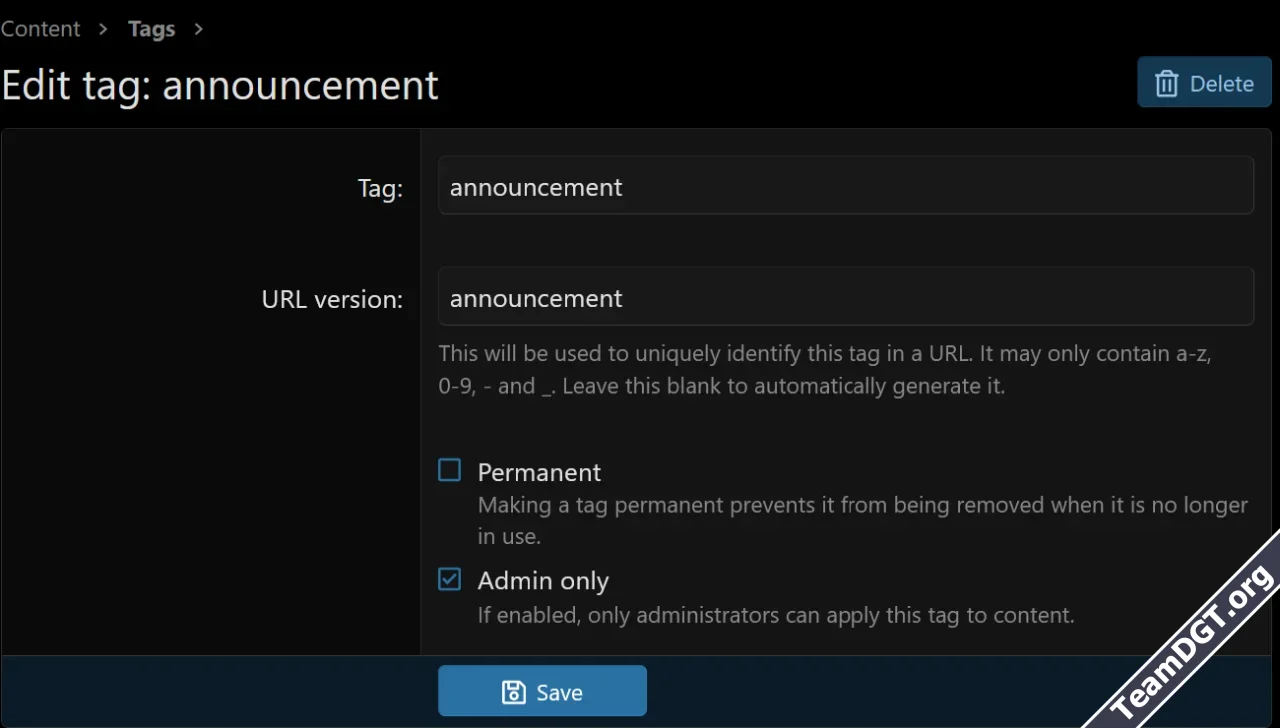Click inside the URL version input field

(x=846, y=296)
